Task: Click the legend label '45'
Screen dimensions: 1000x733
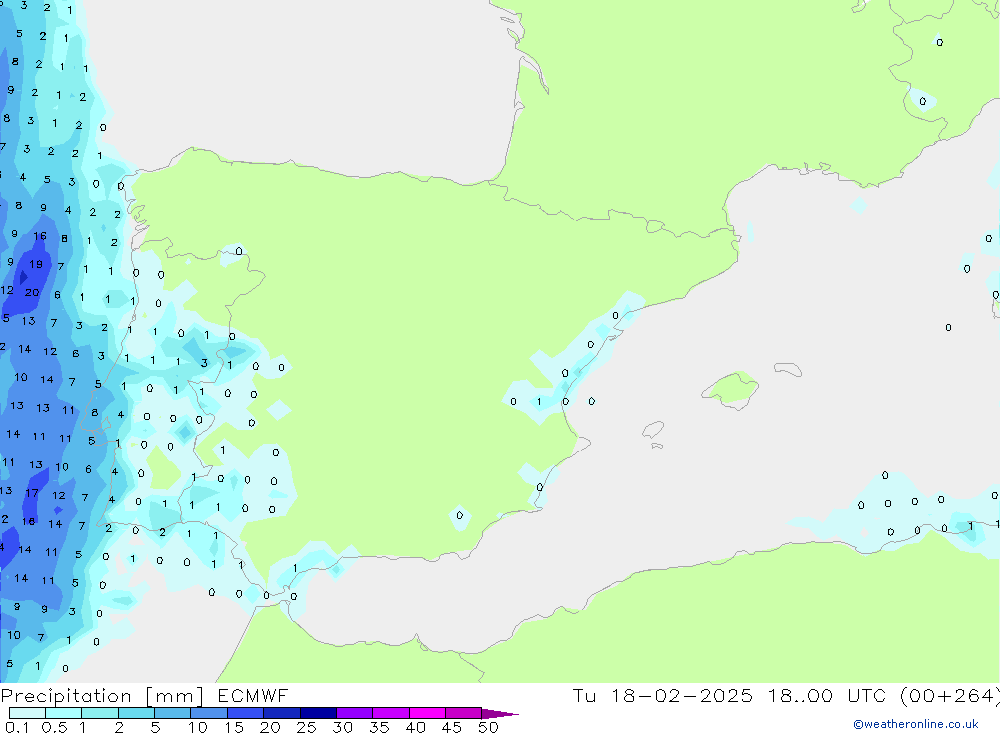Action: point(452,727)
